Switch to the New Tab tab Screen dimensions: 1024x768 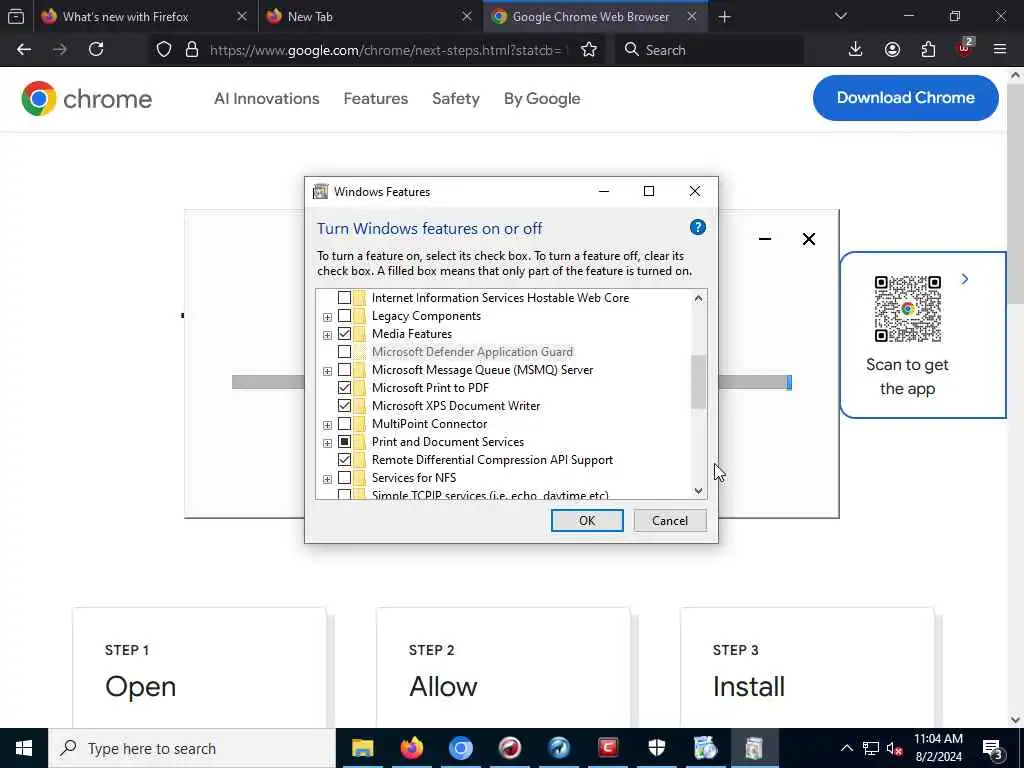coord(370,17)
